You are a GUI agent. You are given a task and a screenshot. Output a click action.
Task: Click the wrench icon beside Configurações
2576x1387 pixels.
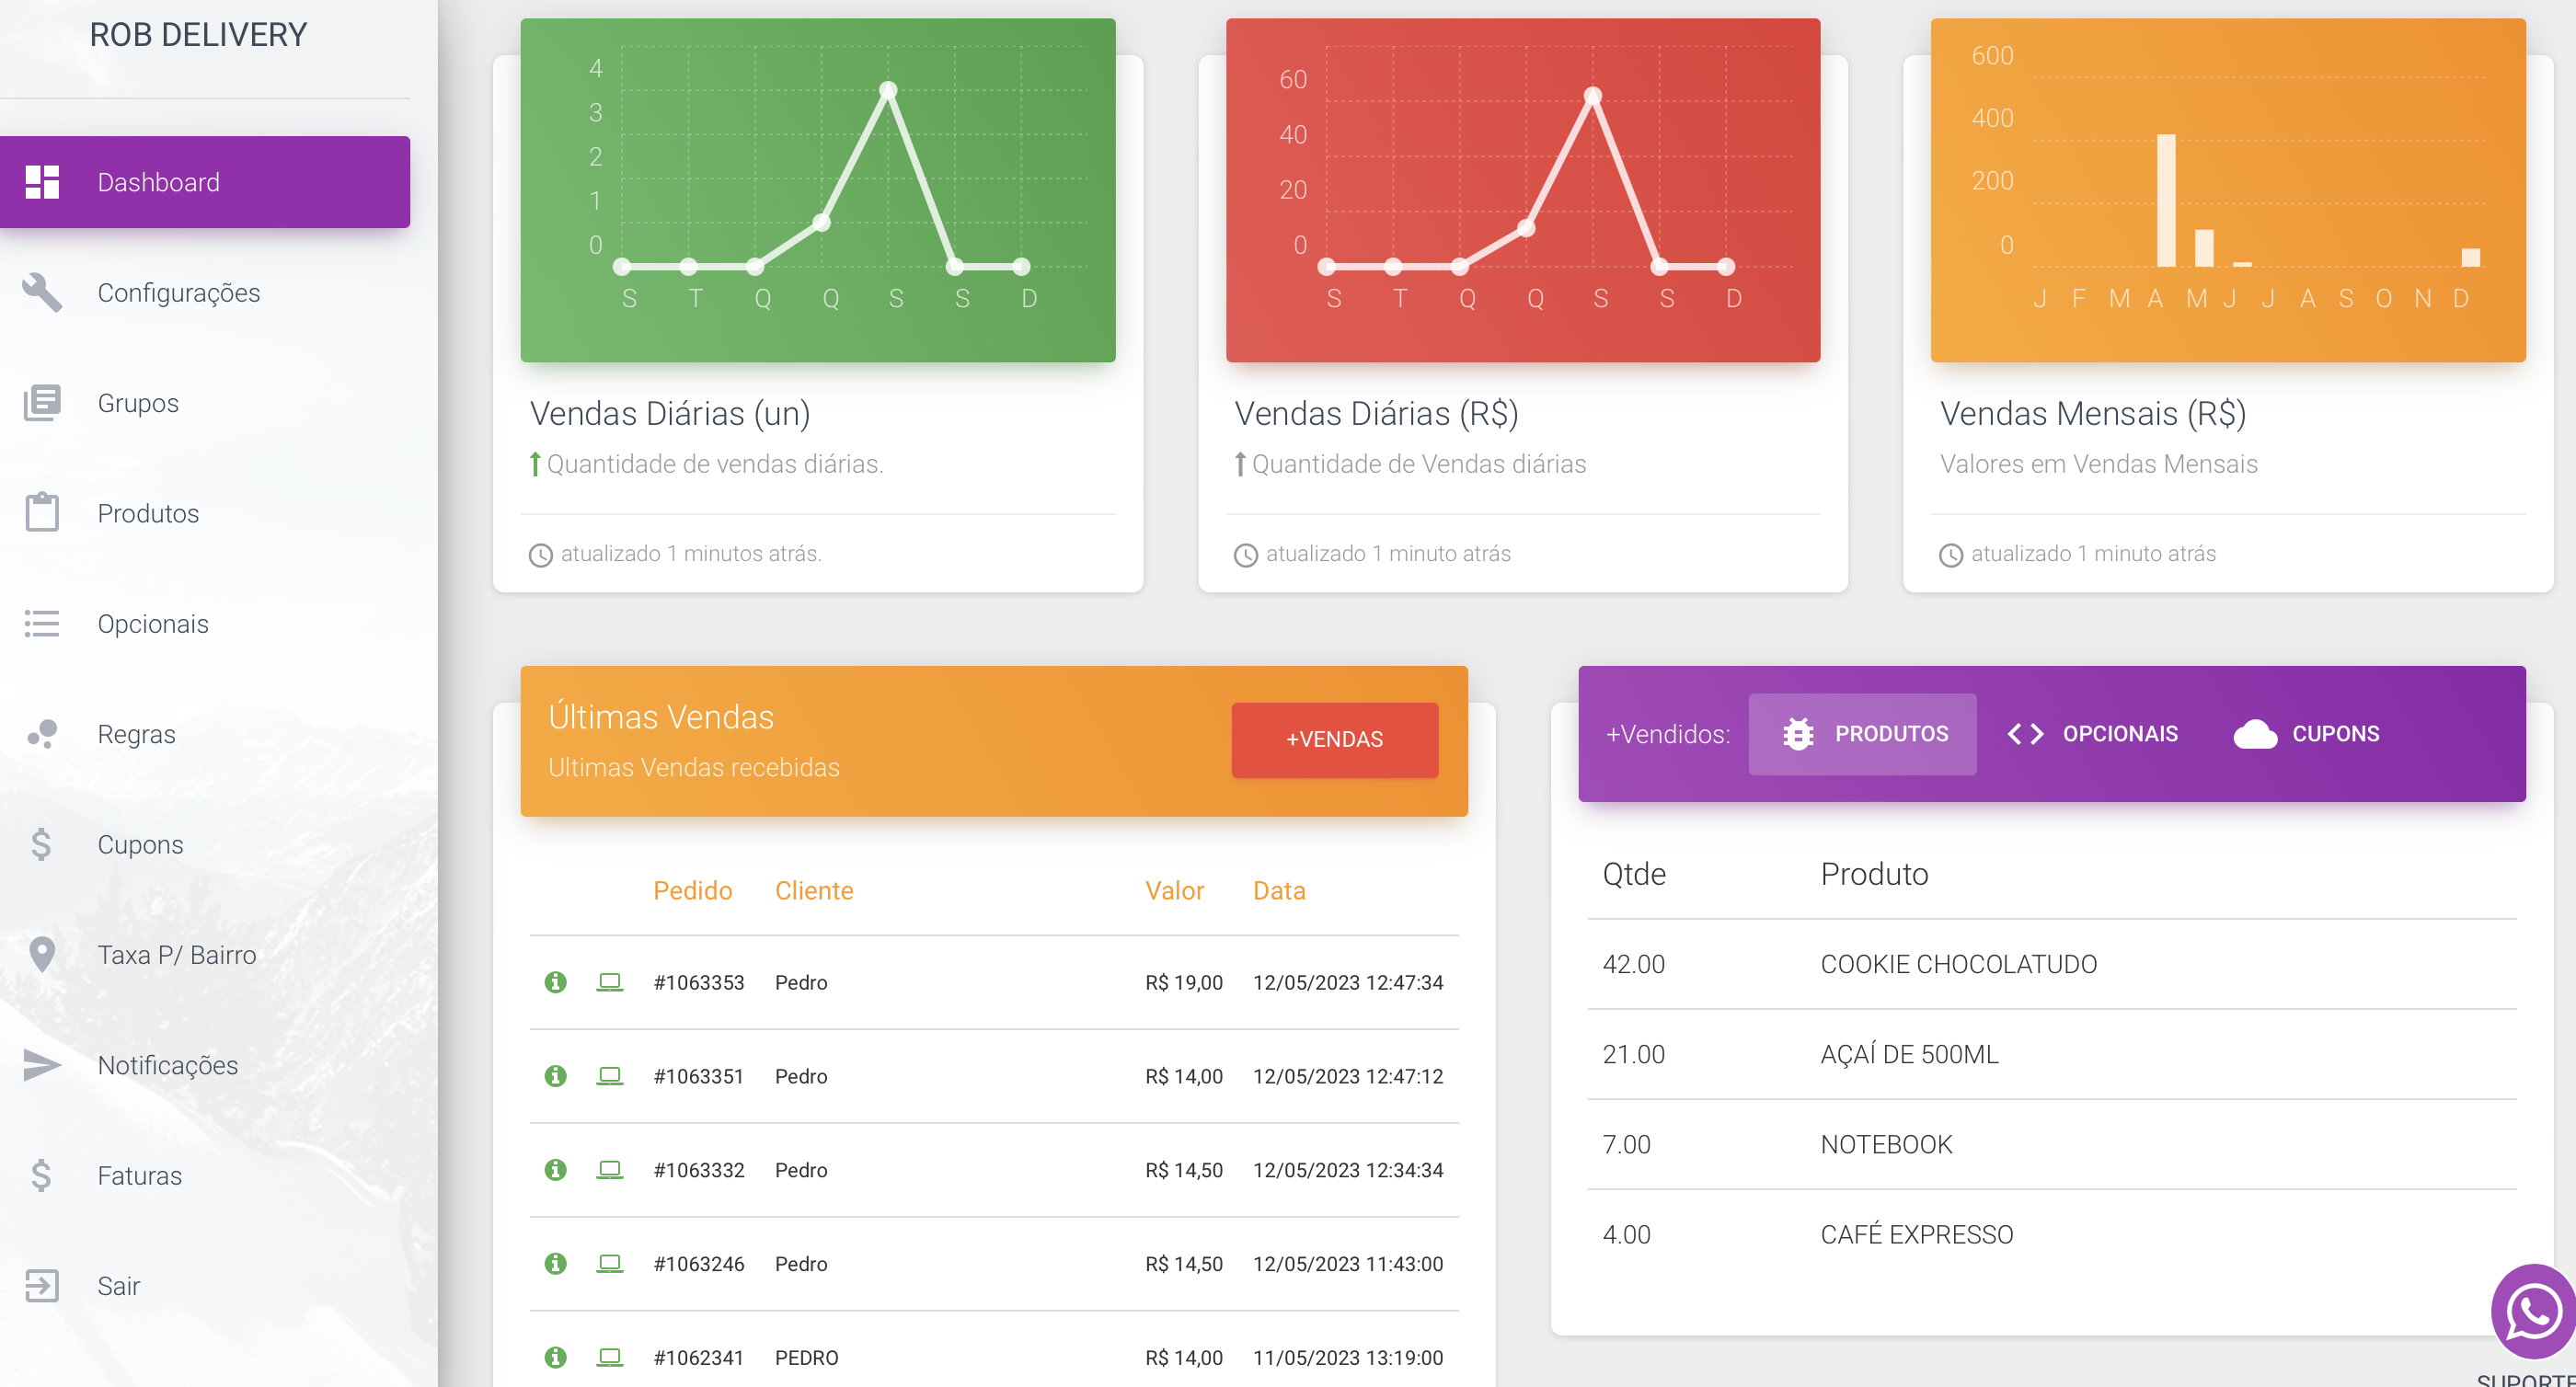pyautogui.click(x=42, y=293)
